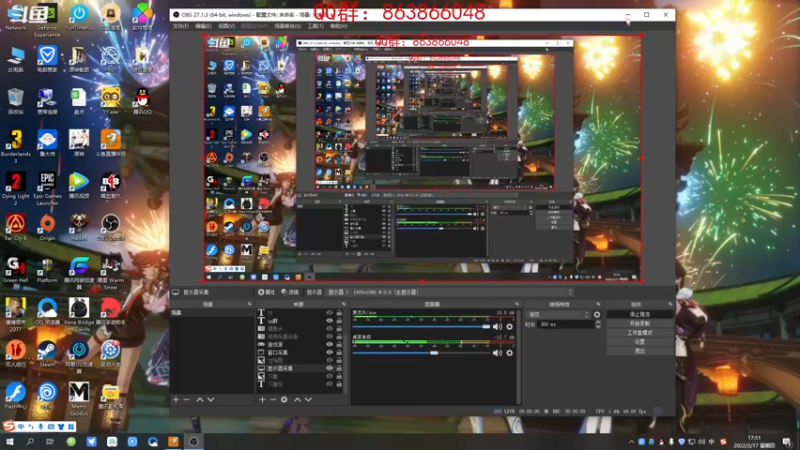Select the 场景 scene list entry
This screenshot has width=800, height=450.
212,313
